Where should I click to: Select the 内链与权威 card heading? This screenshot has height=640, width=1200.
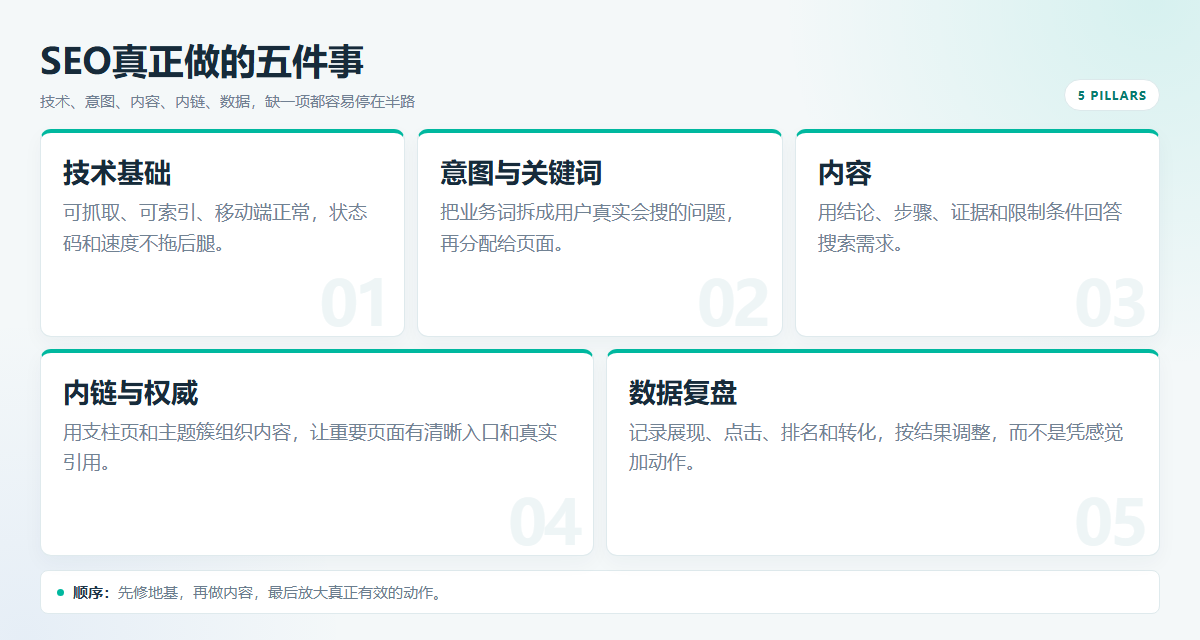131,393
